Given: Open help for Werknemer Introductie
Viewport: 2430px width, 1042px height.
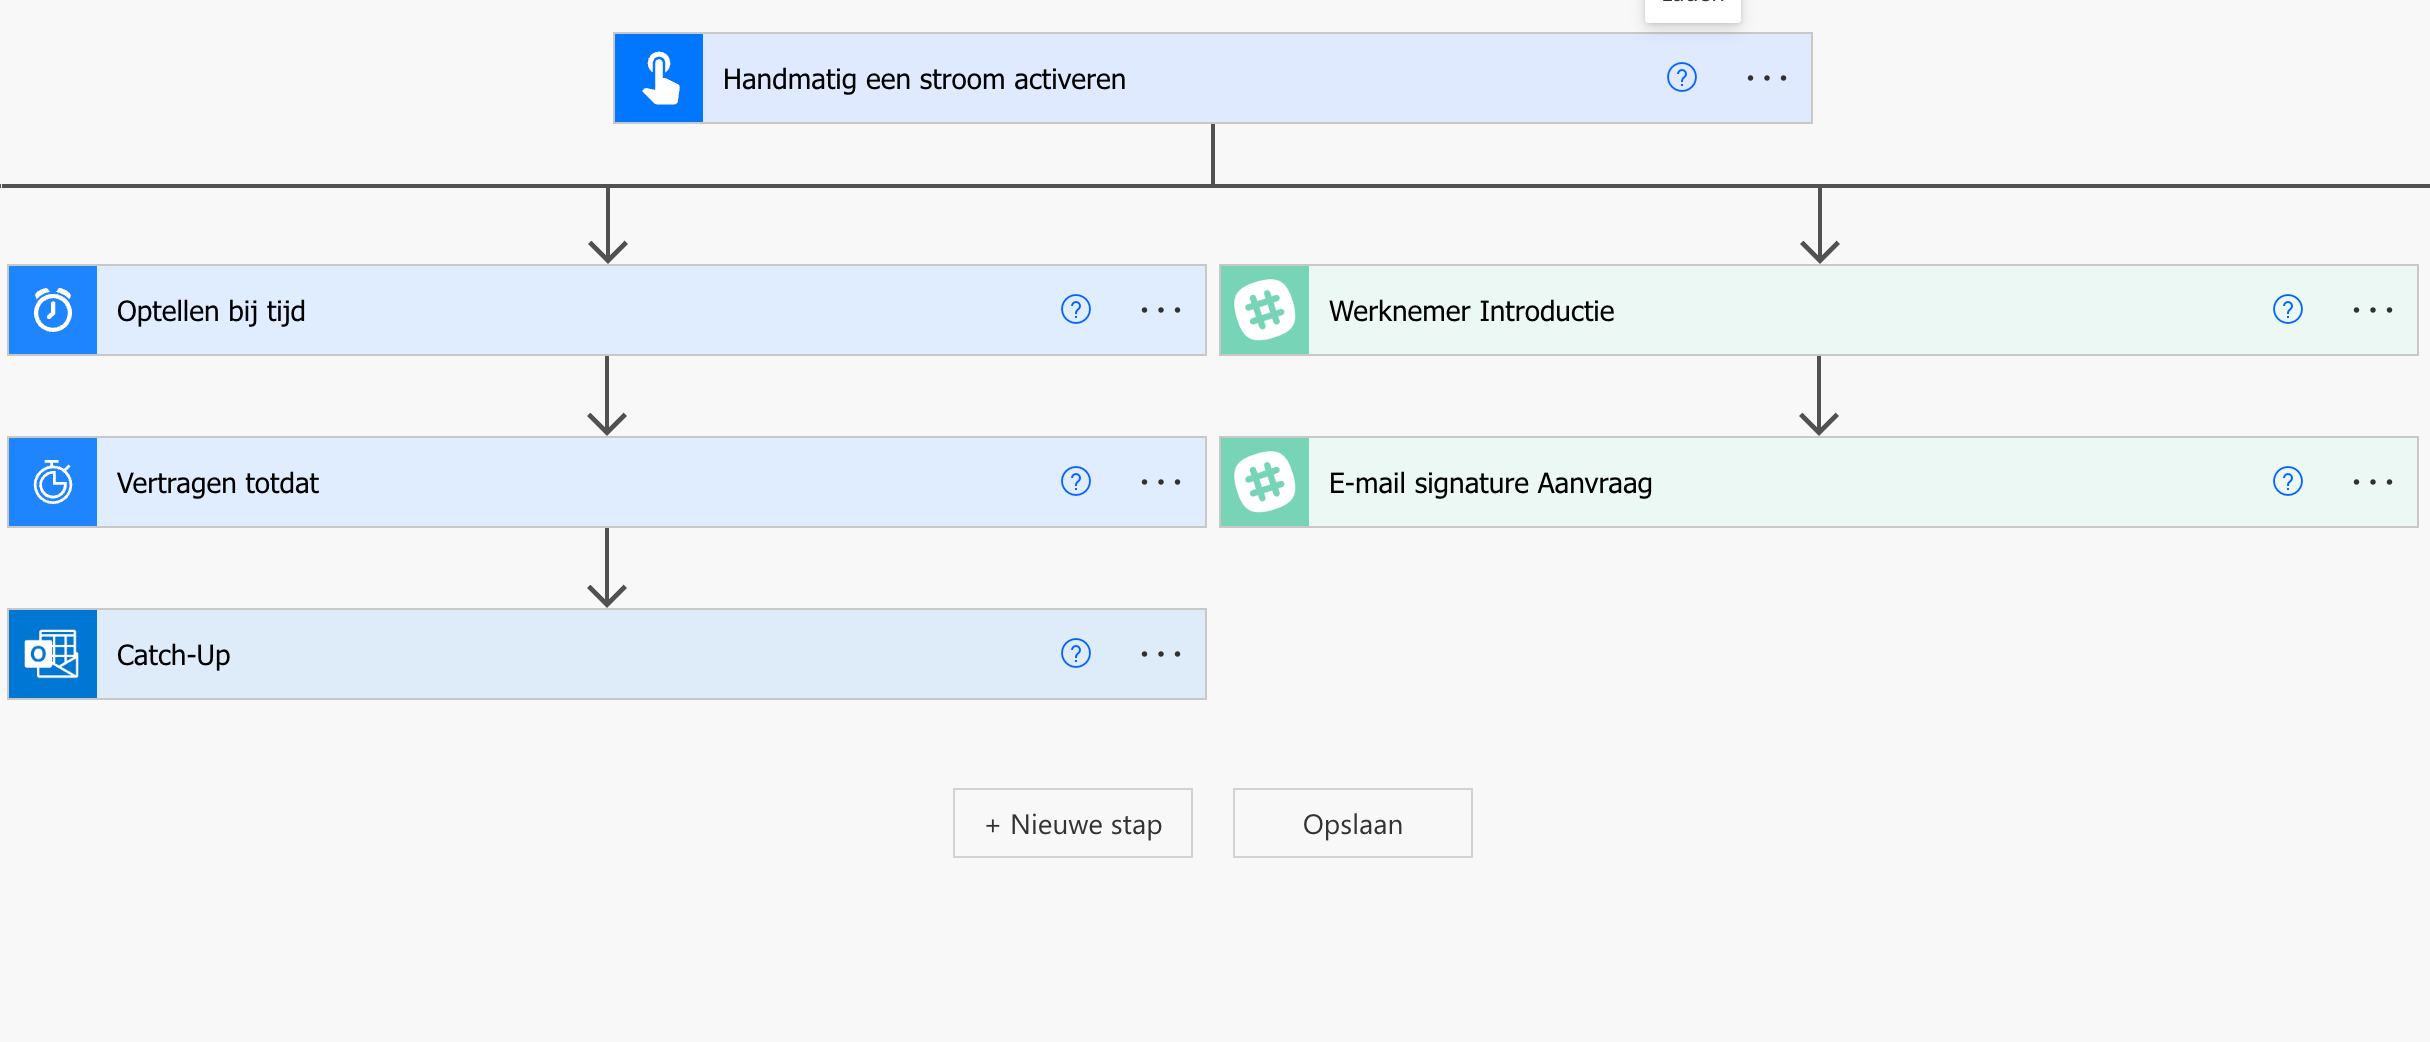Looking at the screenshot, I should pos(2288,310).
